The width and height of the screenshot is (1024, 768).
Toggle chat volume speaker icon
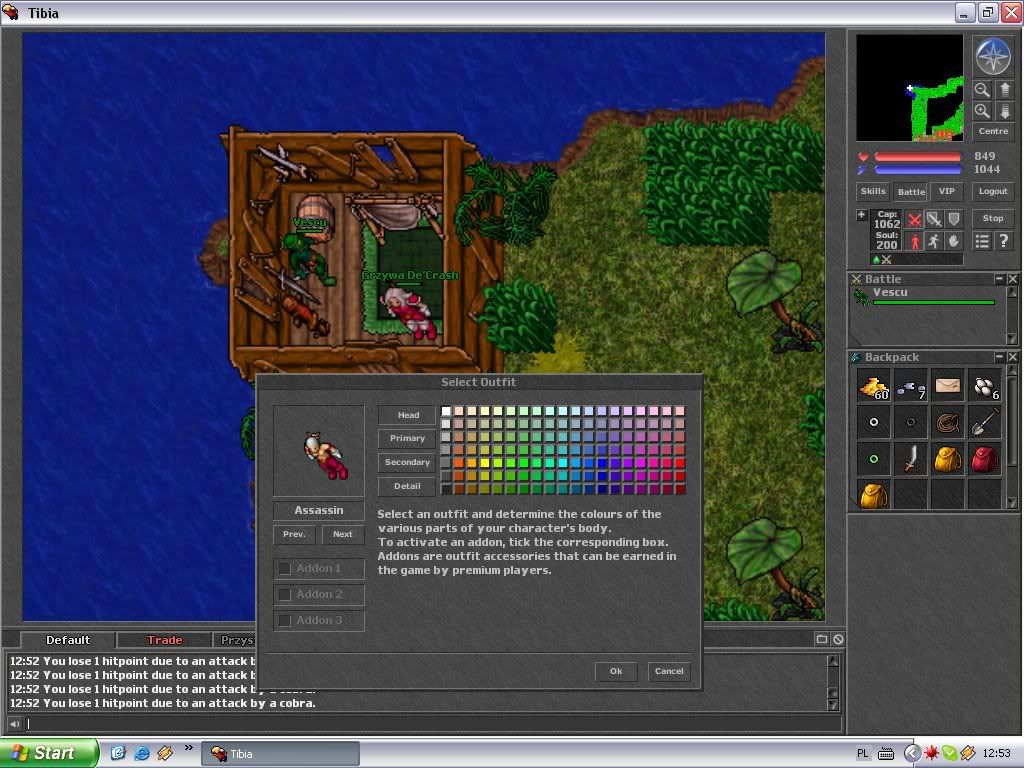pos(14,724)
